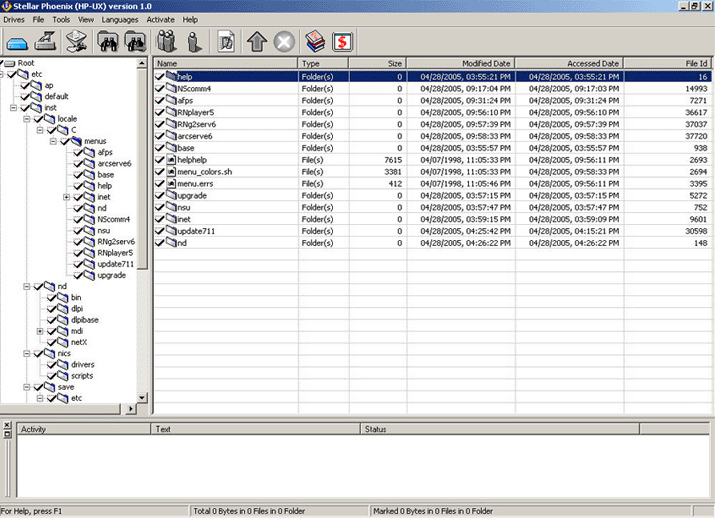Click the first folder binoculars search icon
The width and height of the screenshot is (715, 518).
(108, 41)
